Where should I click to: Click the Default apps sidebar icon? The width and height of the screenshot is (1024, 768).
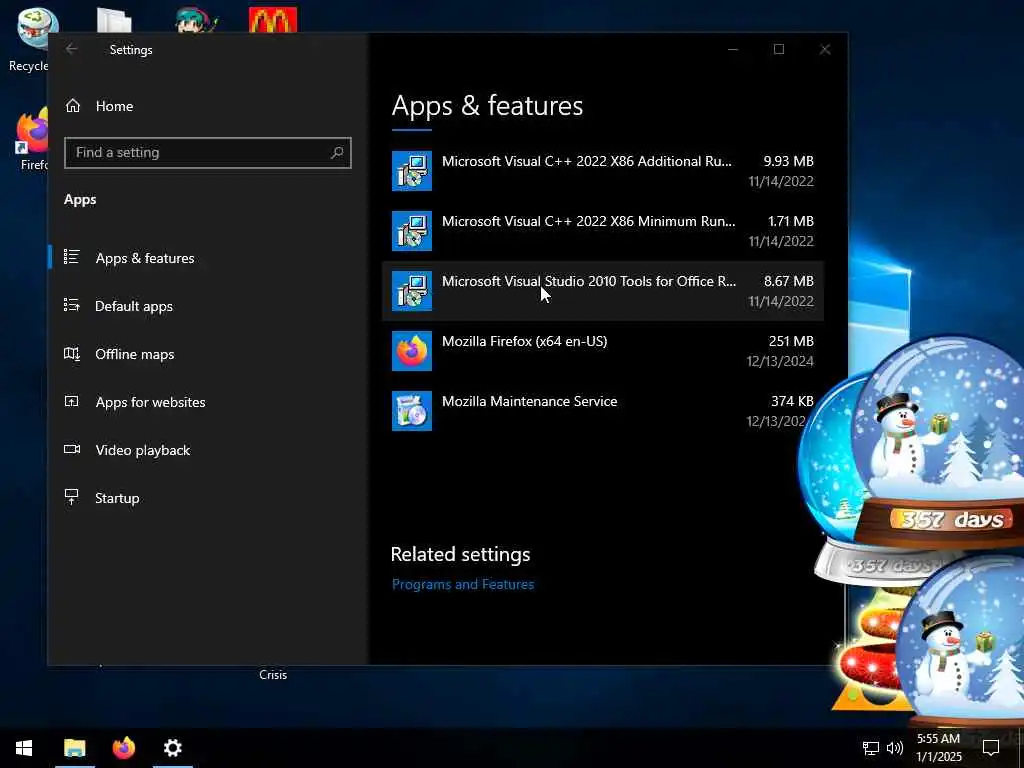point(72,305)
